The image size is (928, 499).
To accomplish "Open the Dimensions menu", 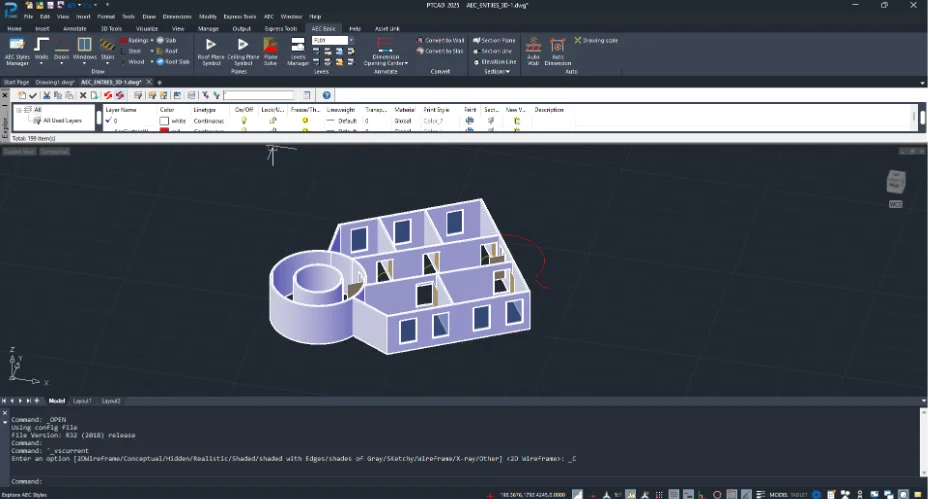I will [177, 17].
